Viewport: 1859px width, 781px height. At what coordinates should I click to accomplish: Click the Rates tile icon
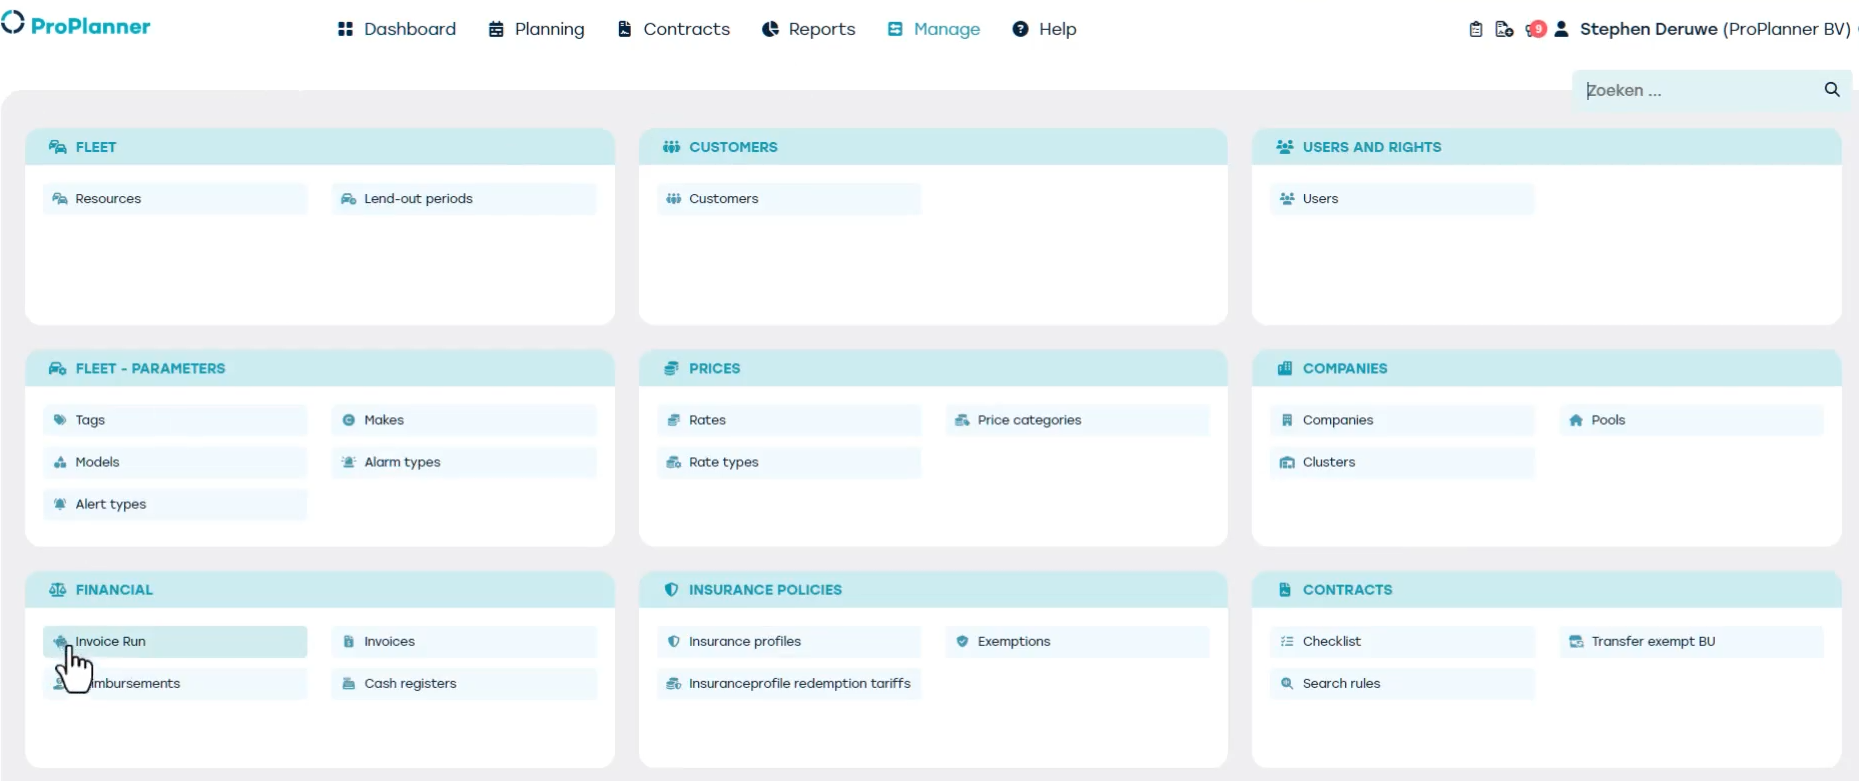(674, 420)
